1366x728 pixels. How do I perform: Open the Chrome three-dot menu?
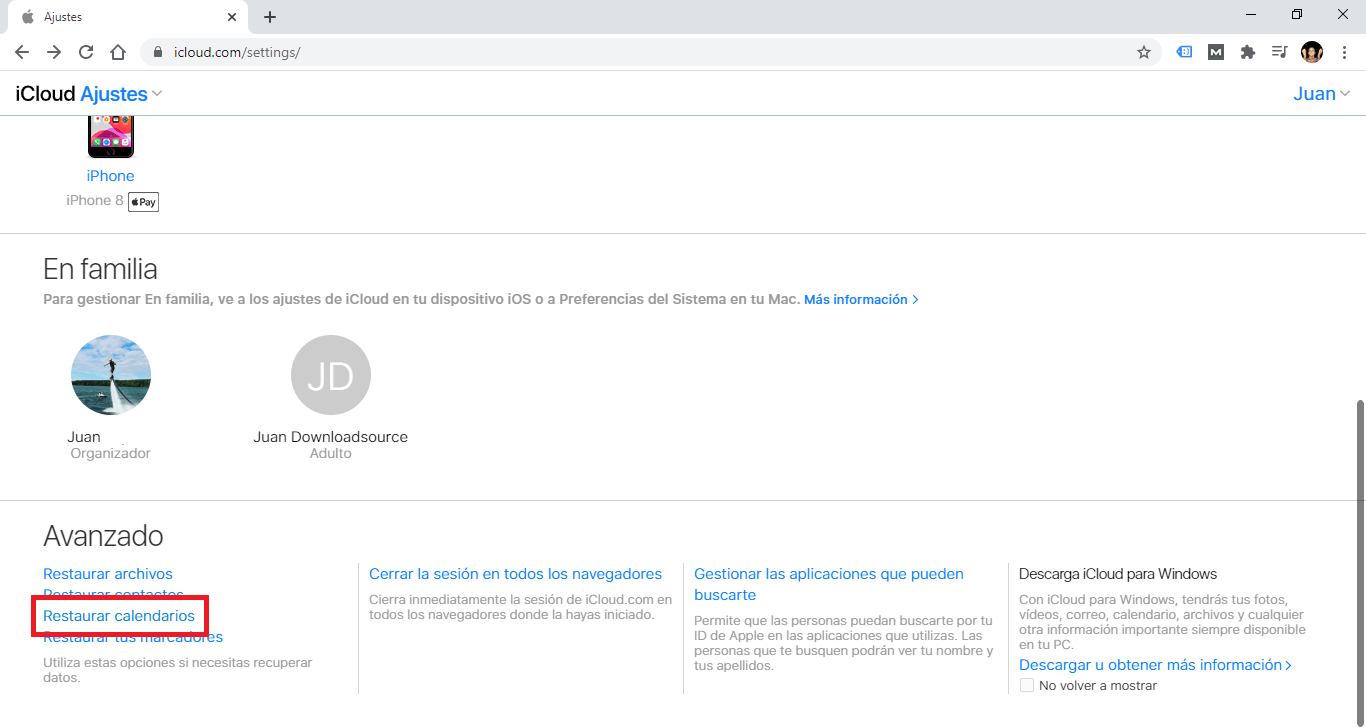(1344, 52)
